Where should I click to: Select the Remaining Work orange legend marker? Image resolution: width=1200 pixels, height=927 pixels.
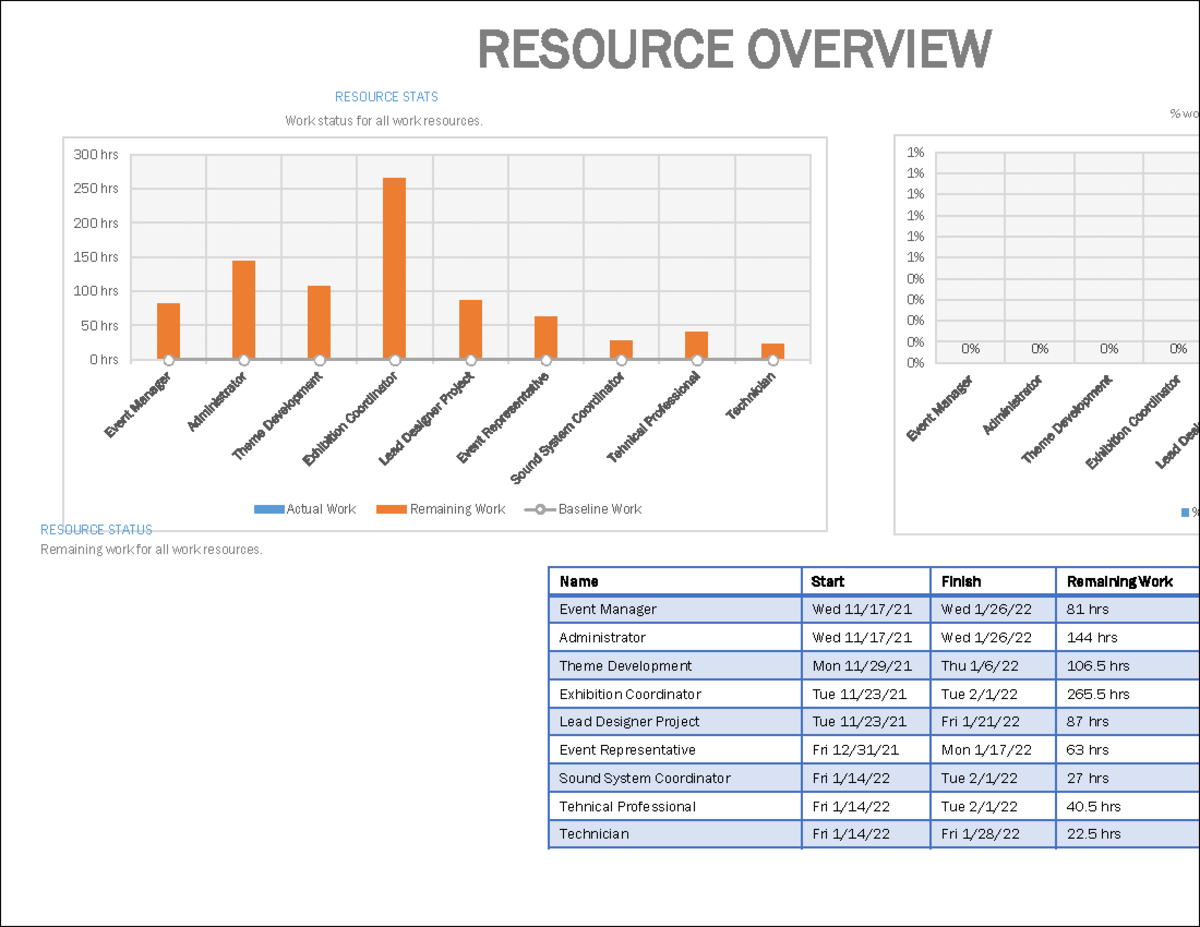point(393,509)
